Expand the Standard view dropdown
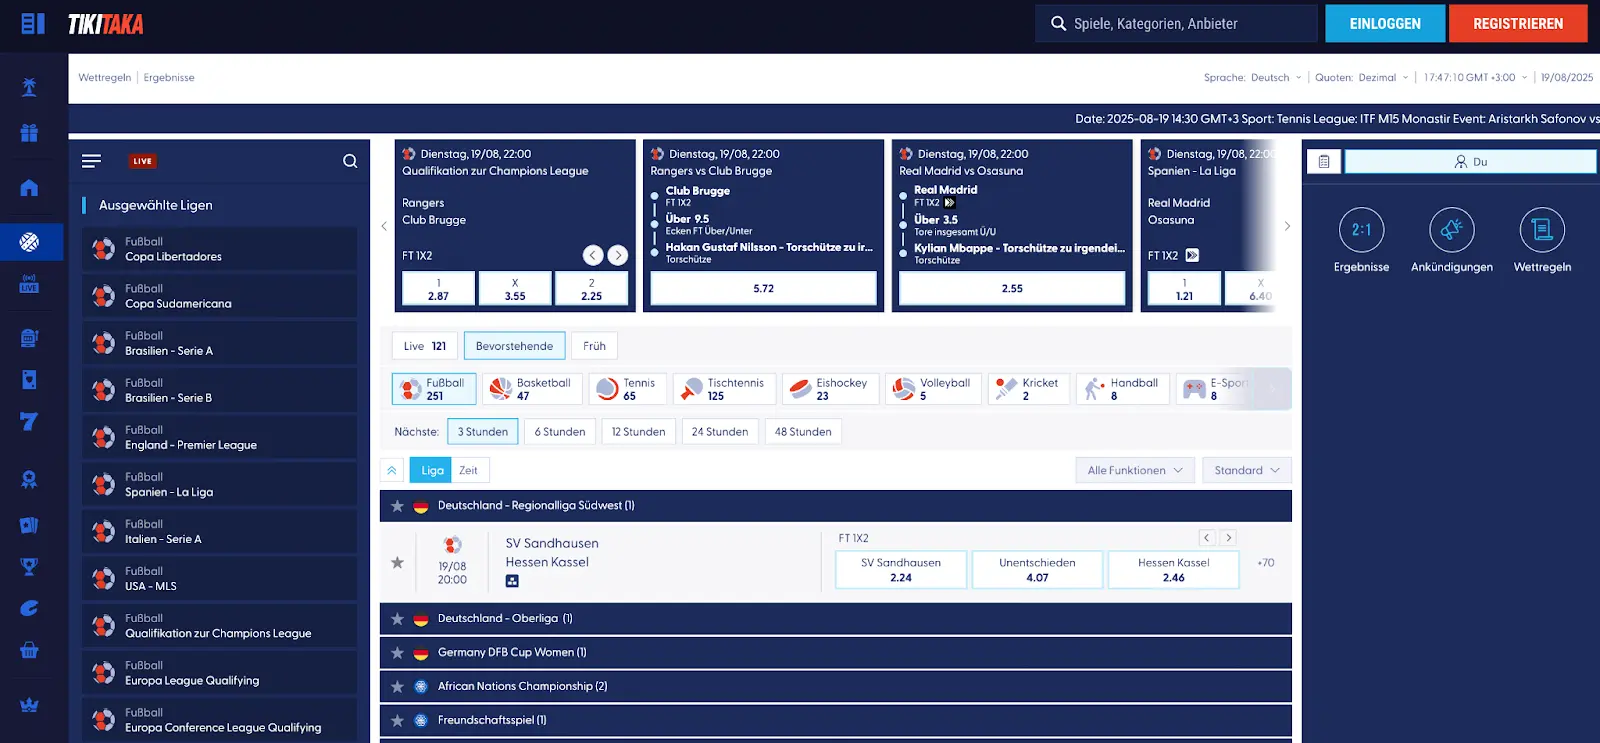Image resolution: width=1600 pixels, height=743 pixels. coord(1246,470)
